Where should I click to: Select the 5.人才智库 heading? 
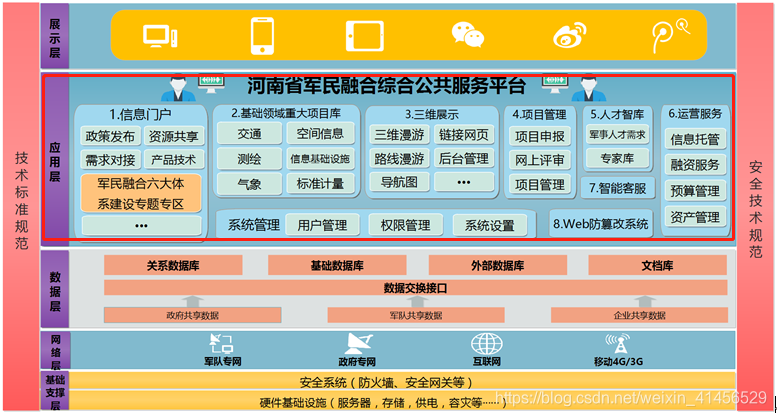pos(617,114)
